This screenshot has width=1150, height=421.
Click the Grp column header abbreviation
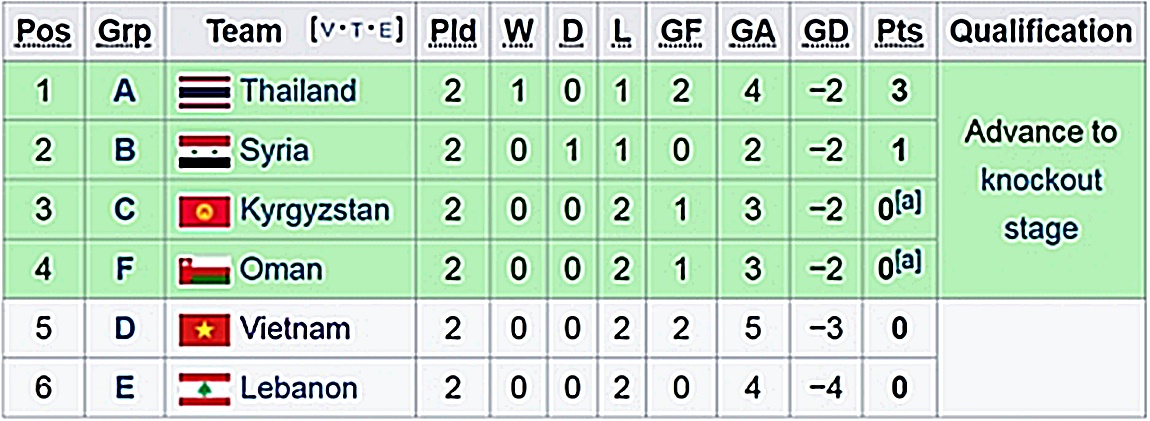124,32
